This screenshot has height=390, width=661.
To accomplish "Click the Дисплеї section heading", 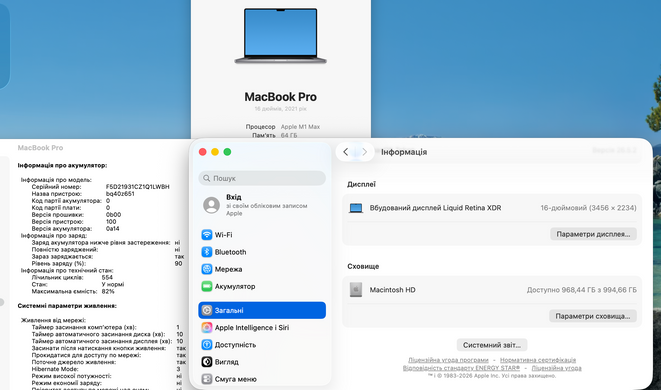I will [361, 184].
